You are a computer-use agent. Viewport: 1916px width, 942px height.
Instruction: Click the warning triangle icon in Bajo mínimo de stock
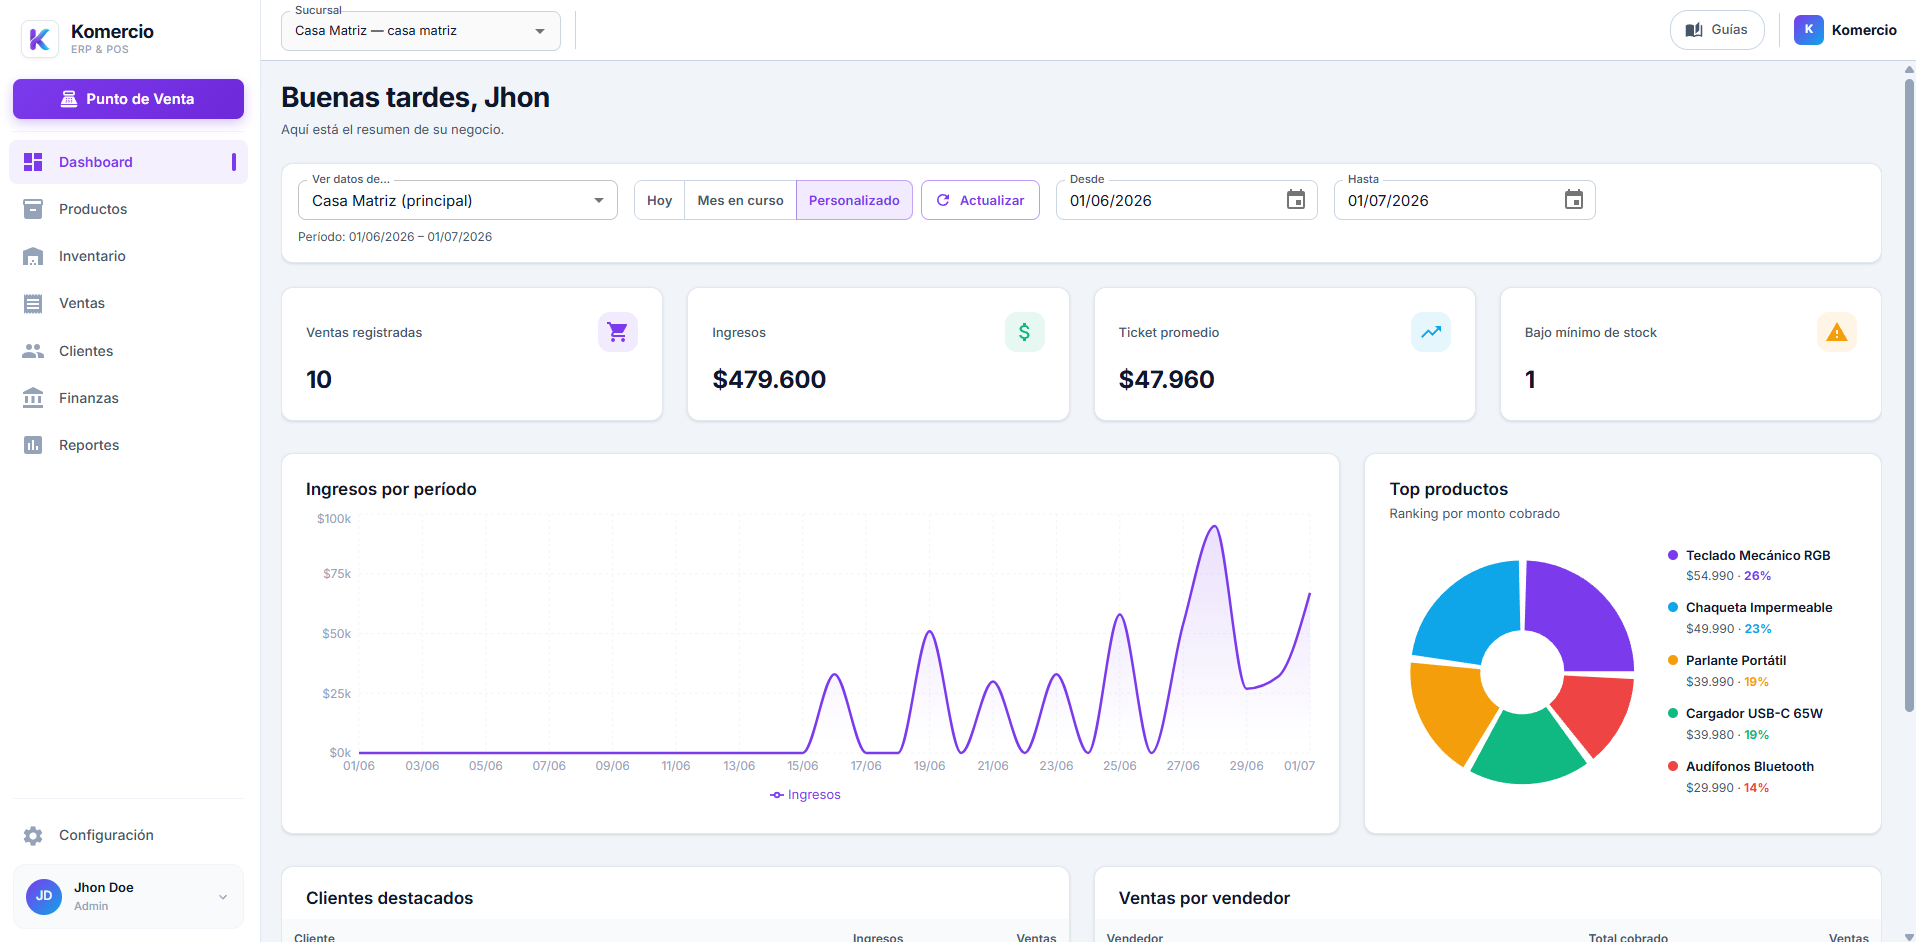coord(1837,332)
